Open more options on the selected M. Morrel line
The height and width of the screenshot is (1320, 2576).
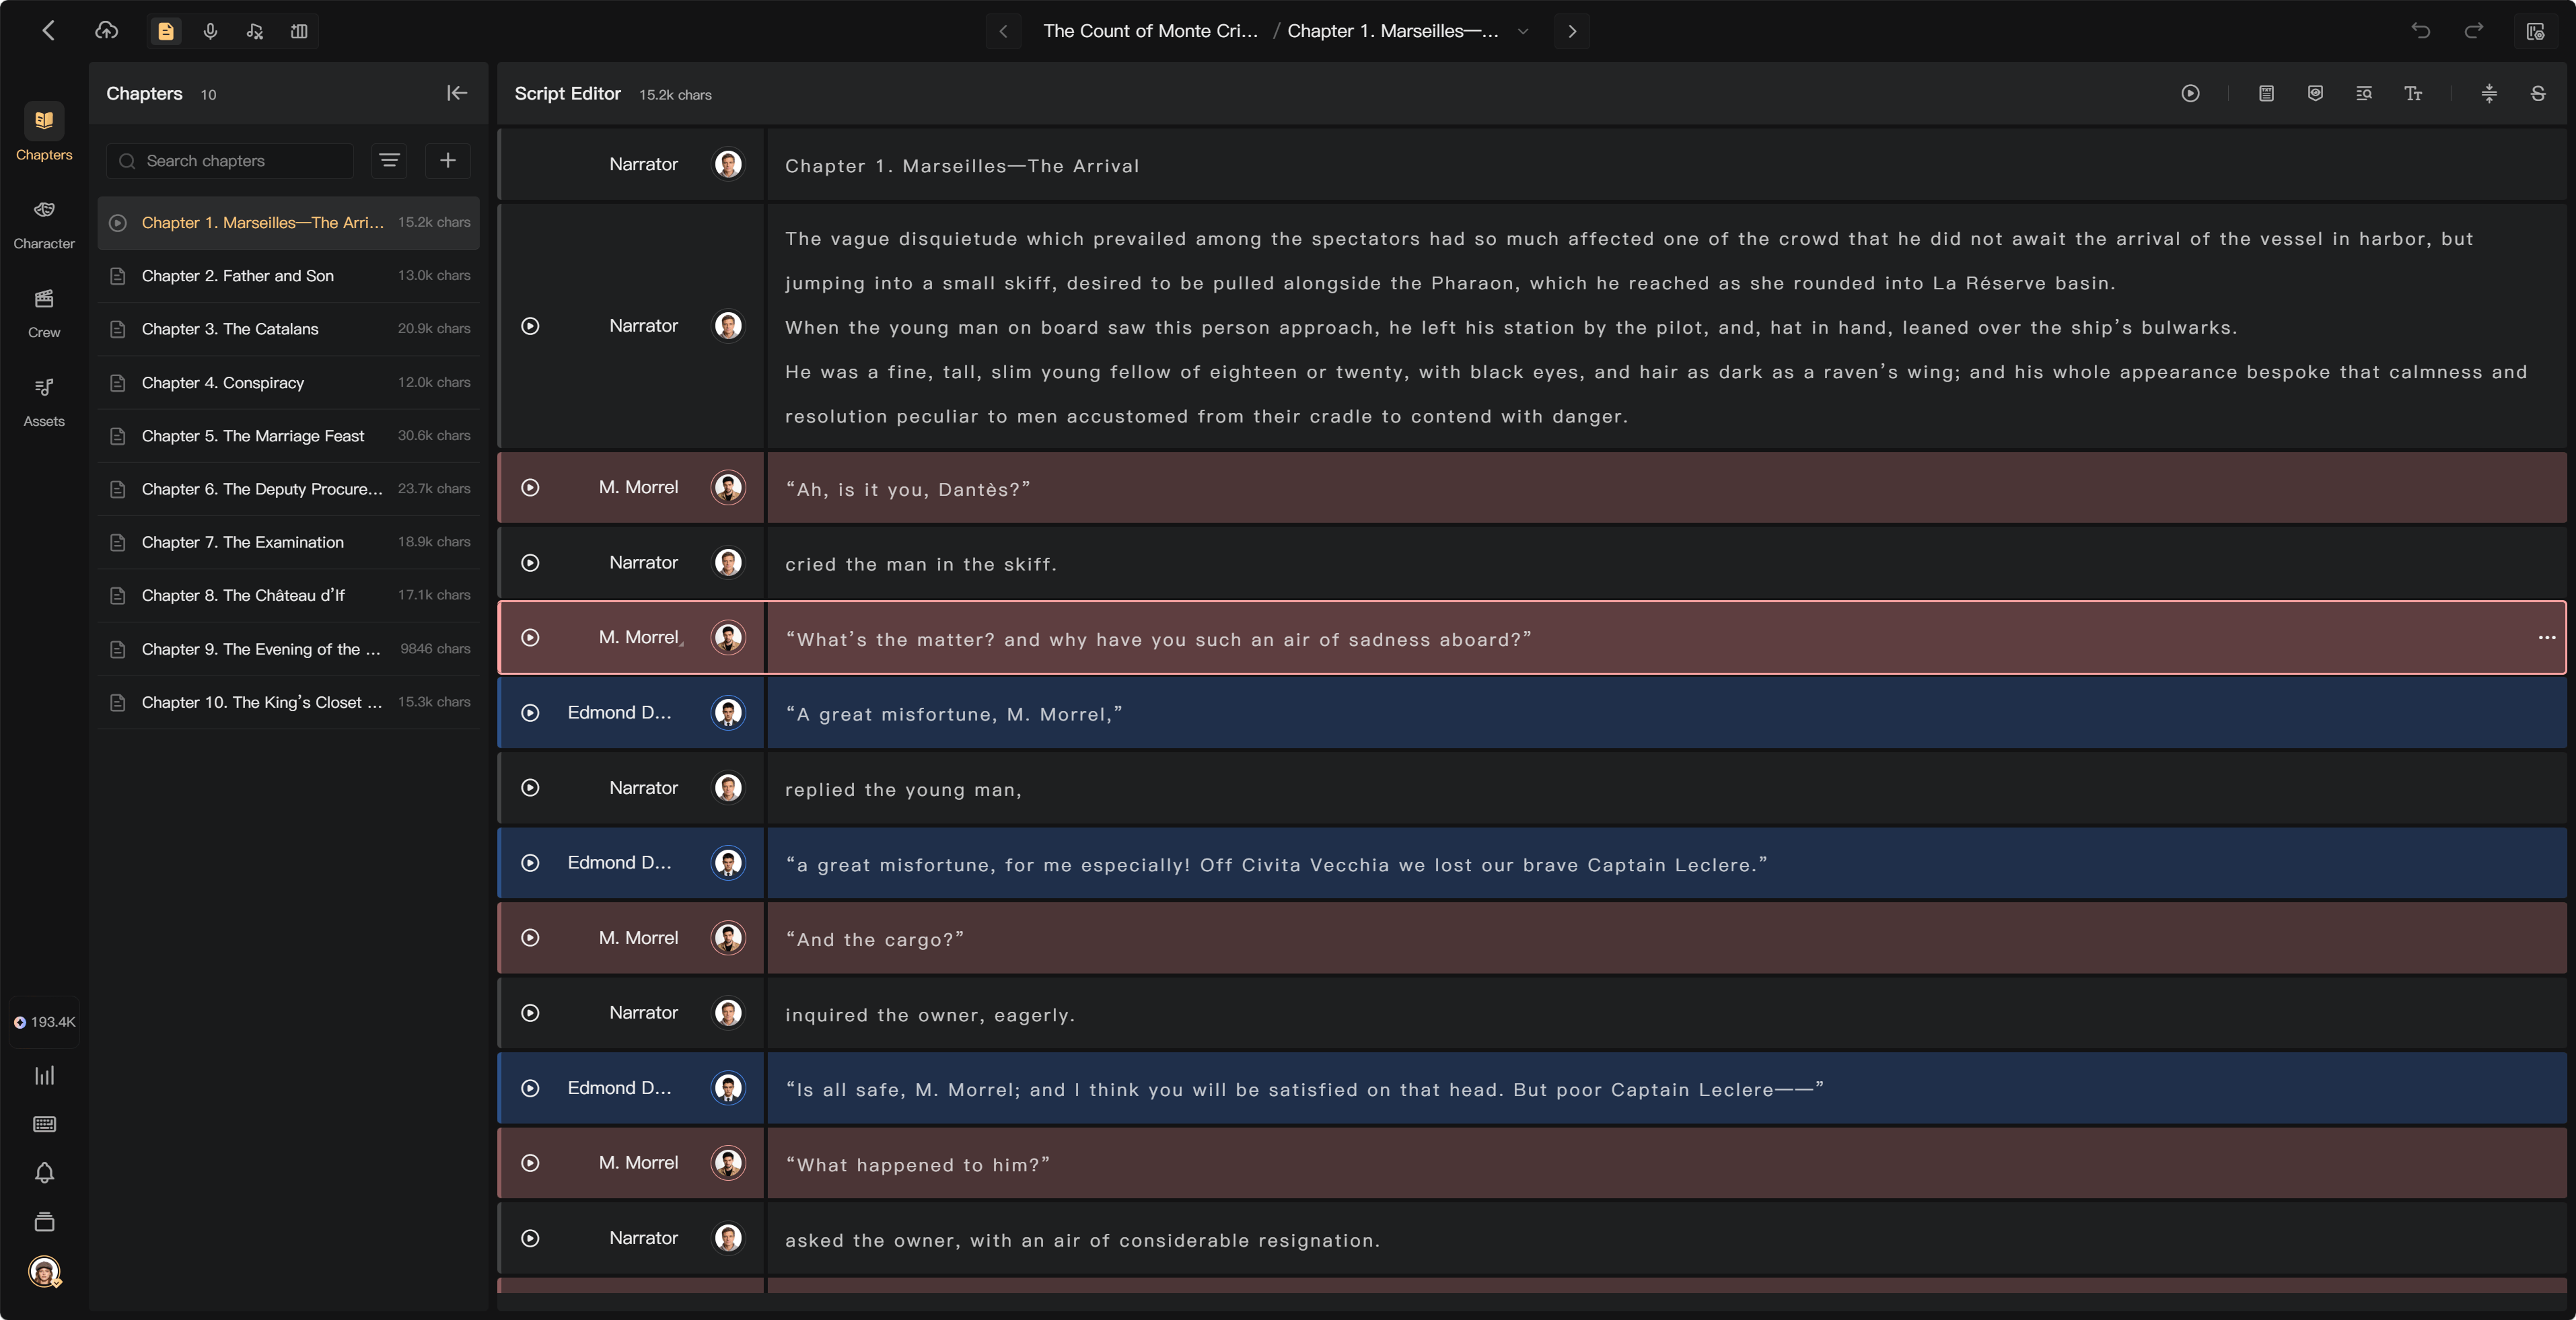[2546, 637]
